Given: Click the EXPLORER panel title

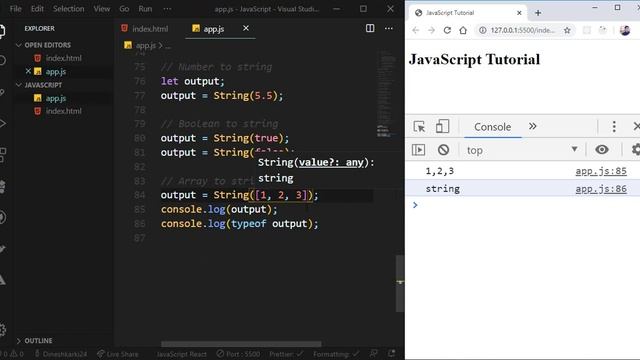Looking at the screenshot, I should pyautogui.click(x=39, y=28).
